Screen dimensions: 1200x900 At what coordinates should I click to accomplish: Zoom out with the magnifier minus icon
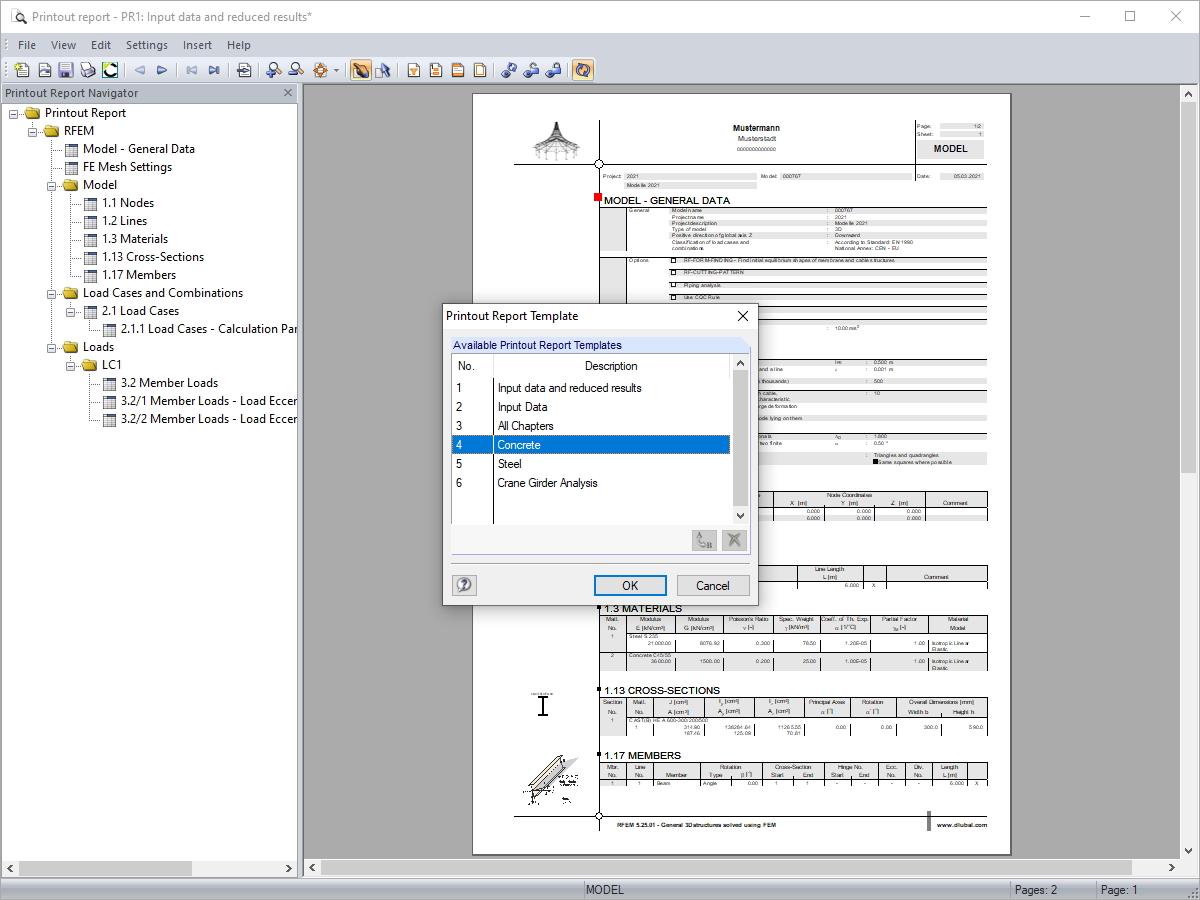295,70
